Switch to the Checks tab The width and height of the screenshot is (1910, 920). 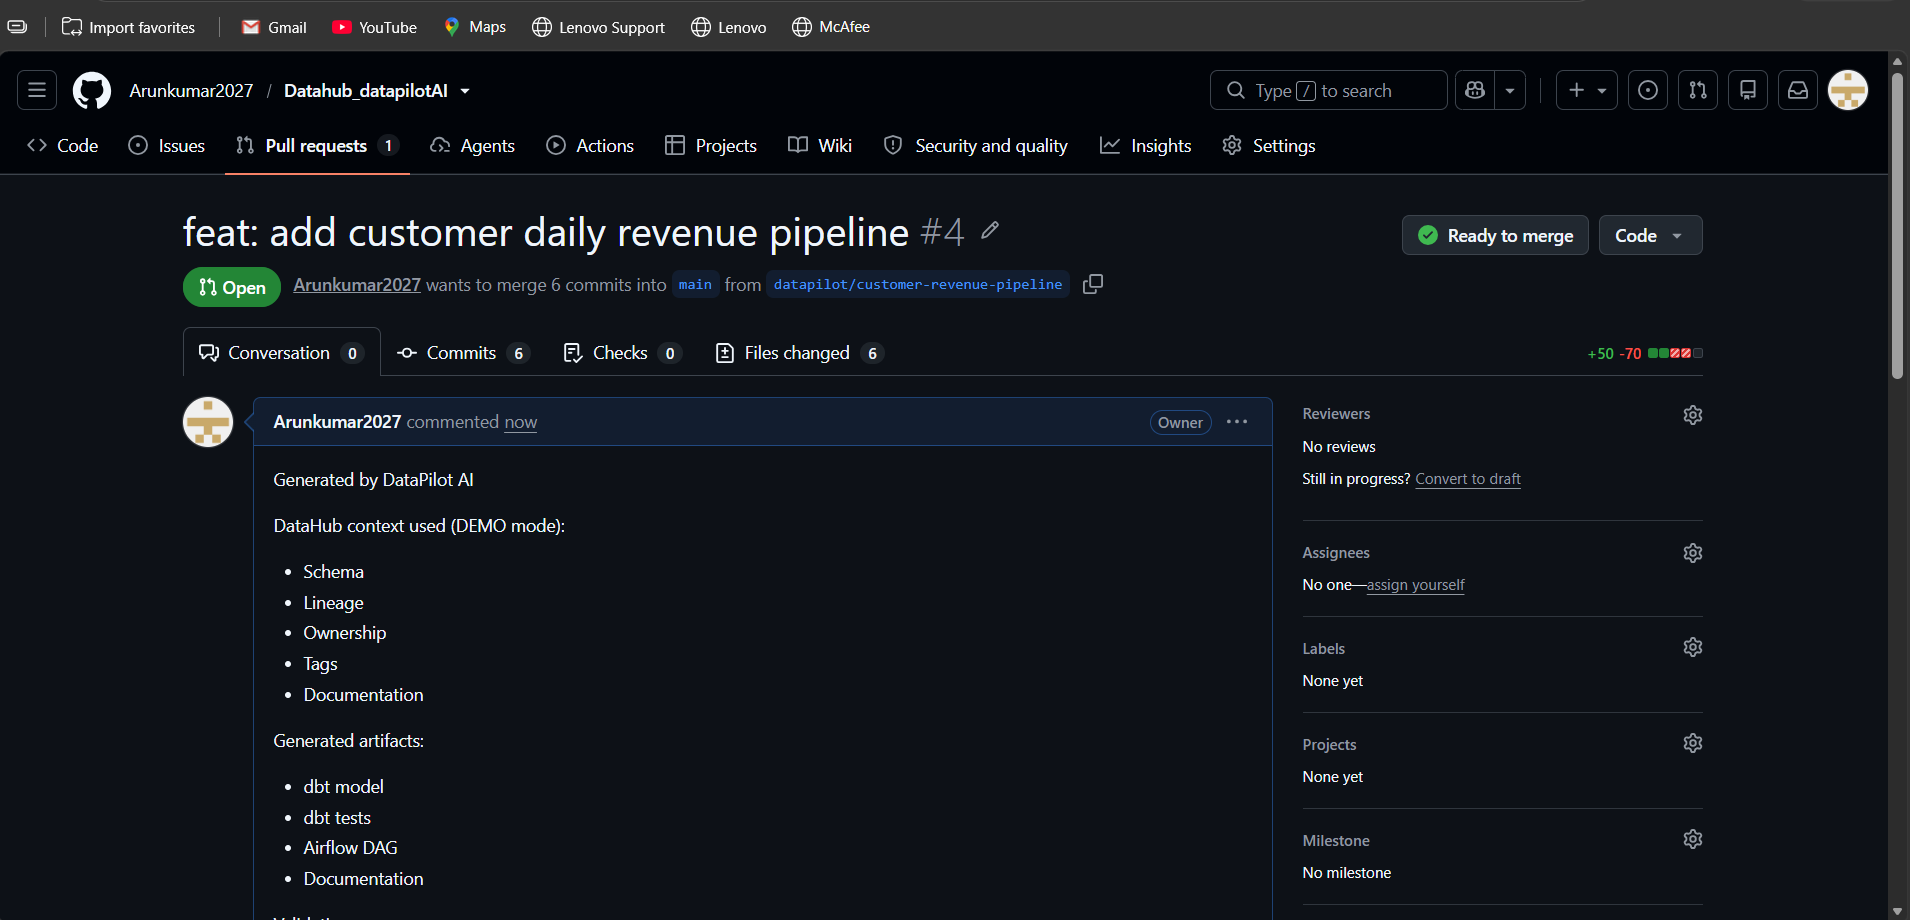click(622, 353)
